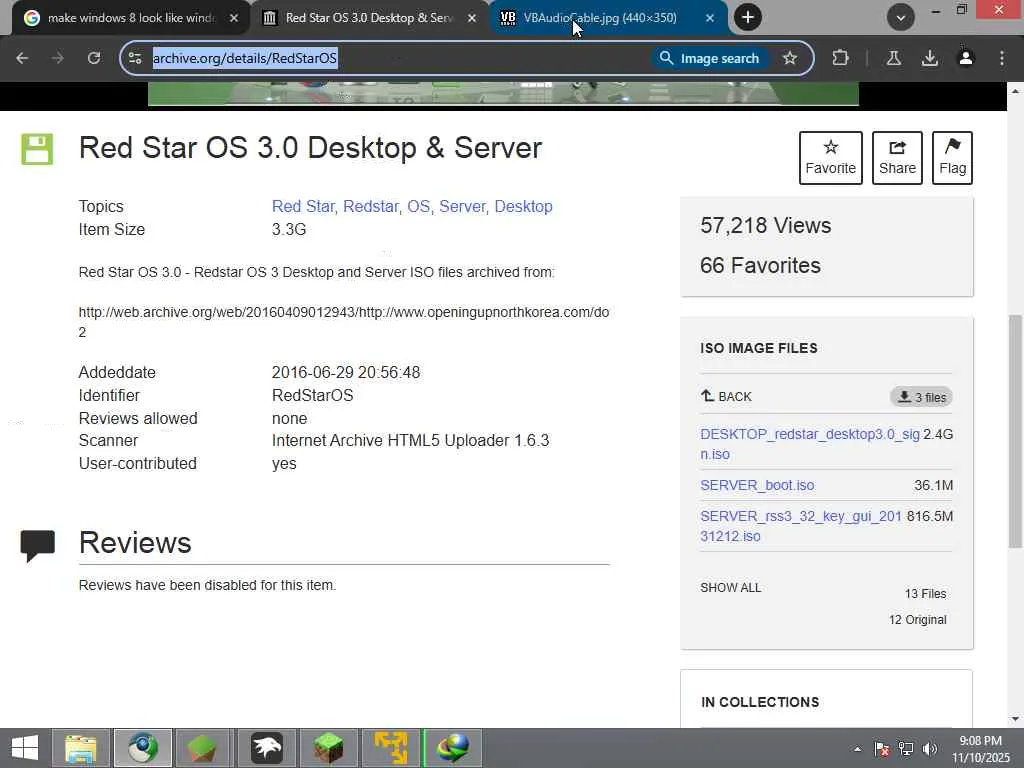Open the Windows Start button

click(x=25, y=748)
